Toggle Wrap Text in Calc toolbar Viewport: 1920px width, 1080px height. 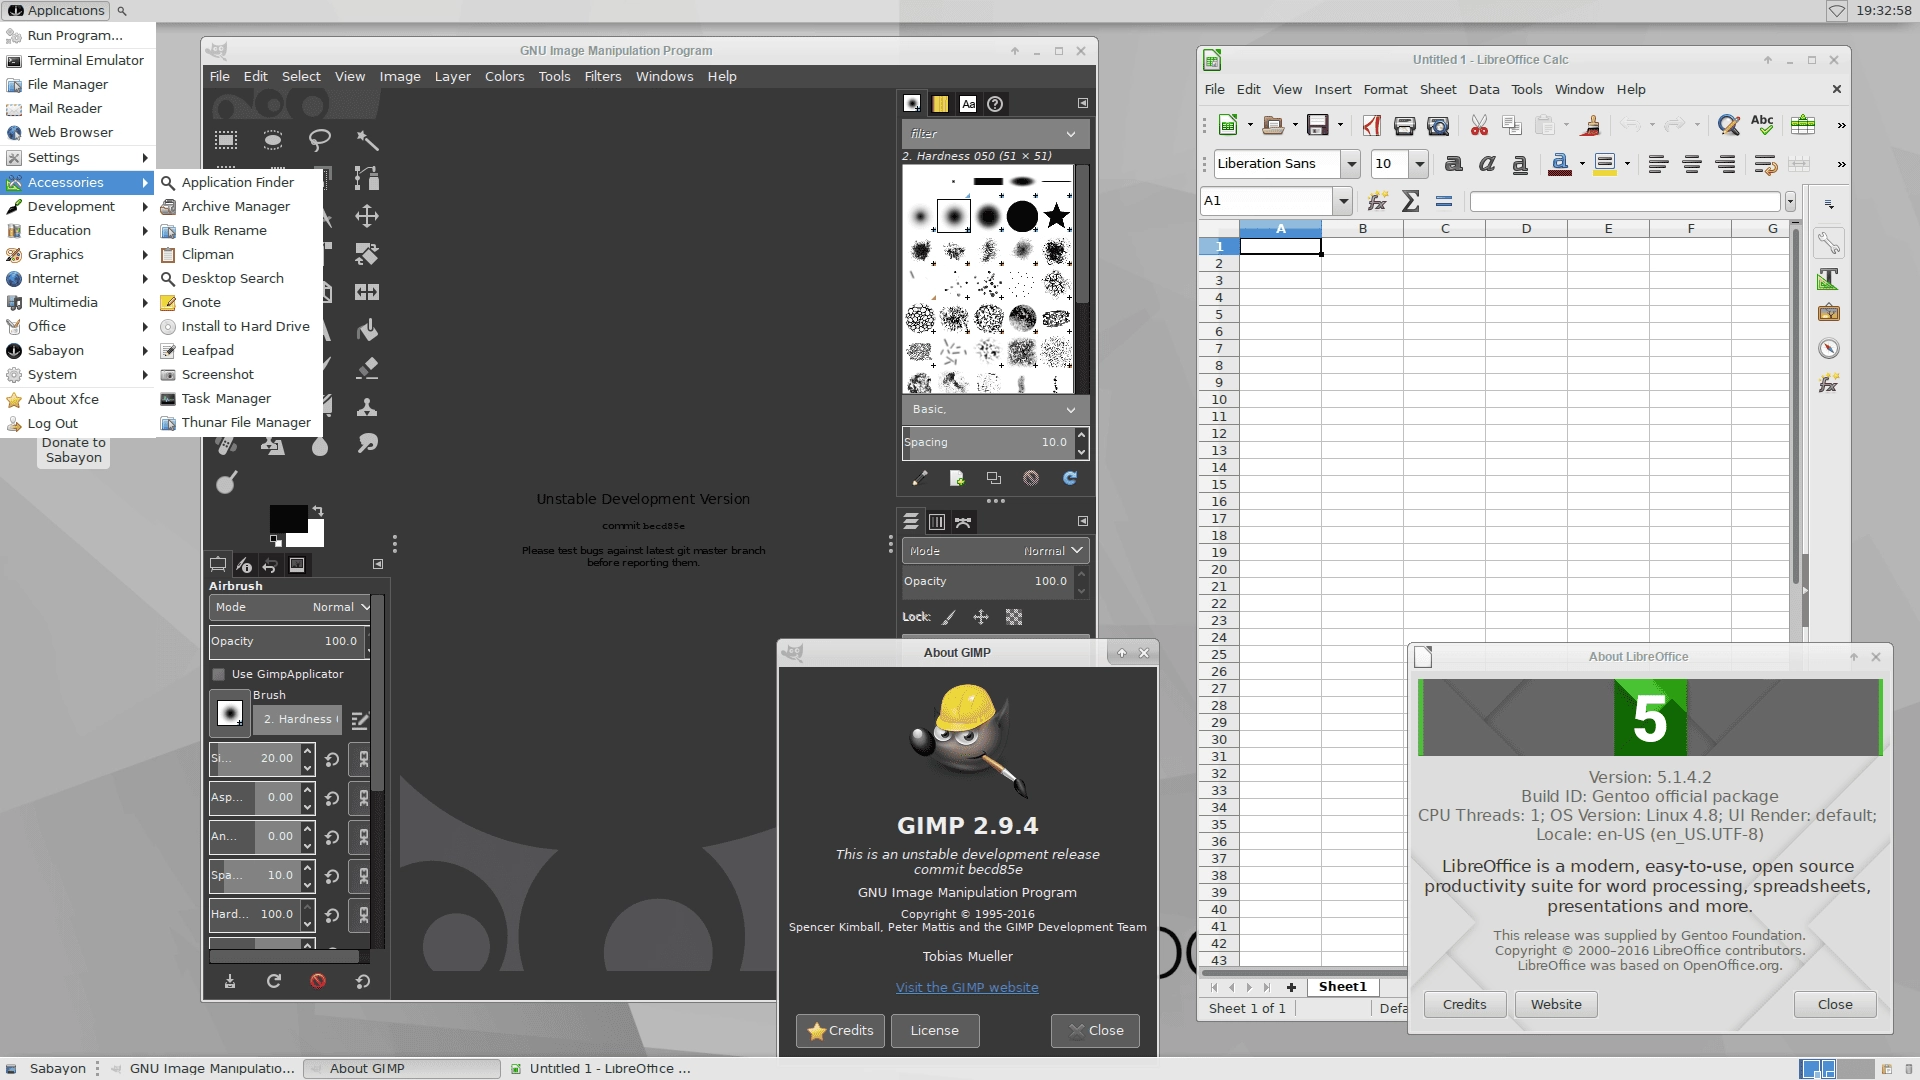pyautogui.click(x=1766, y=164)
